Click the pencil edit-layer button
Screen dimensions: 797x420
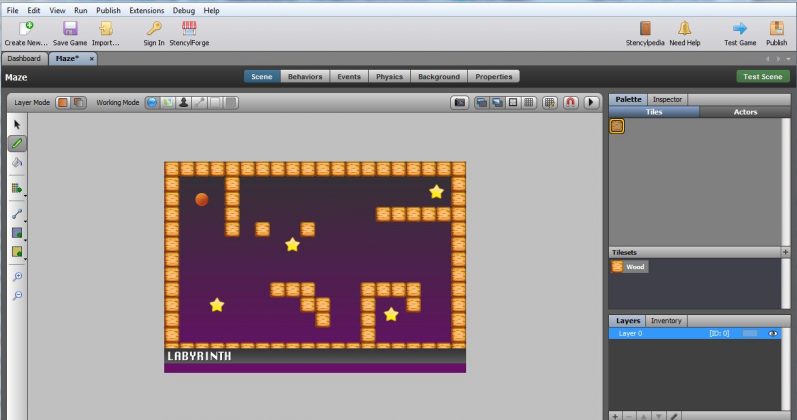click(673, 416)
